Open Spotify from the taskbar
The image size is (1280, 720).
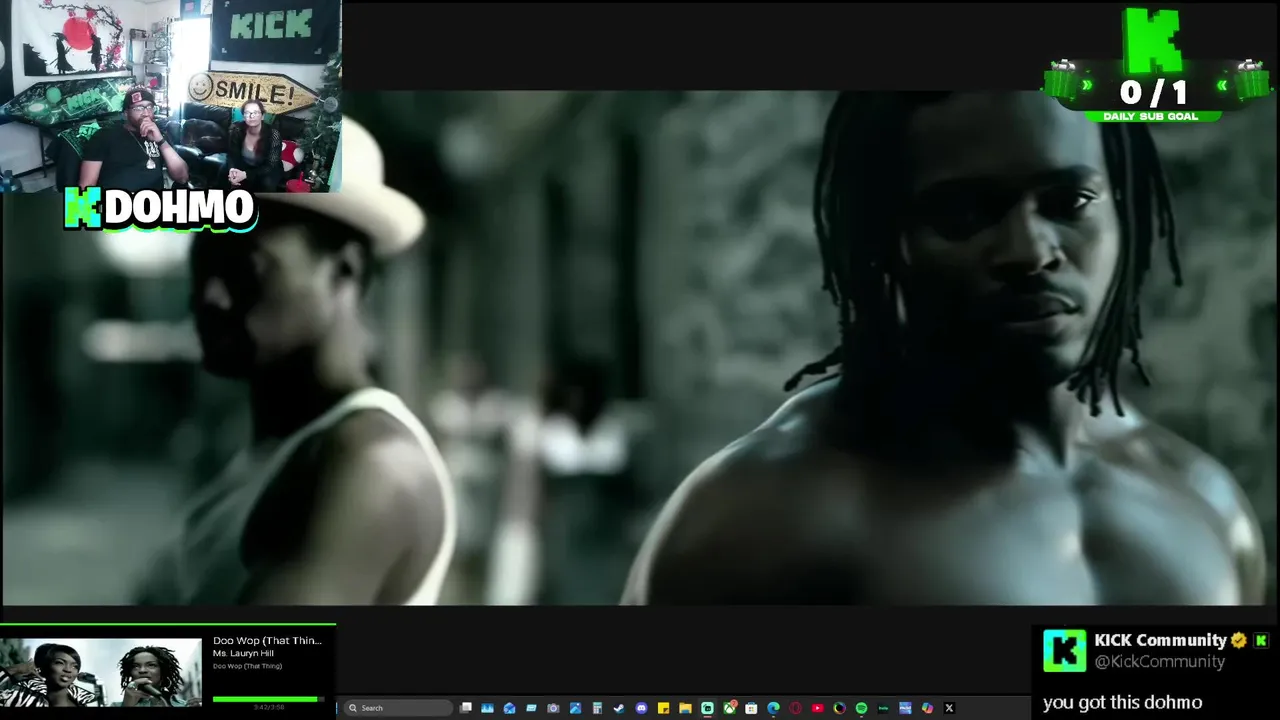click(861, 708)
